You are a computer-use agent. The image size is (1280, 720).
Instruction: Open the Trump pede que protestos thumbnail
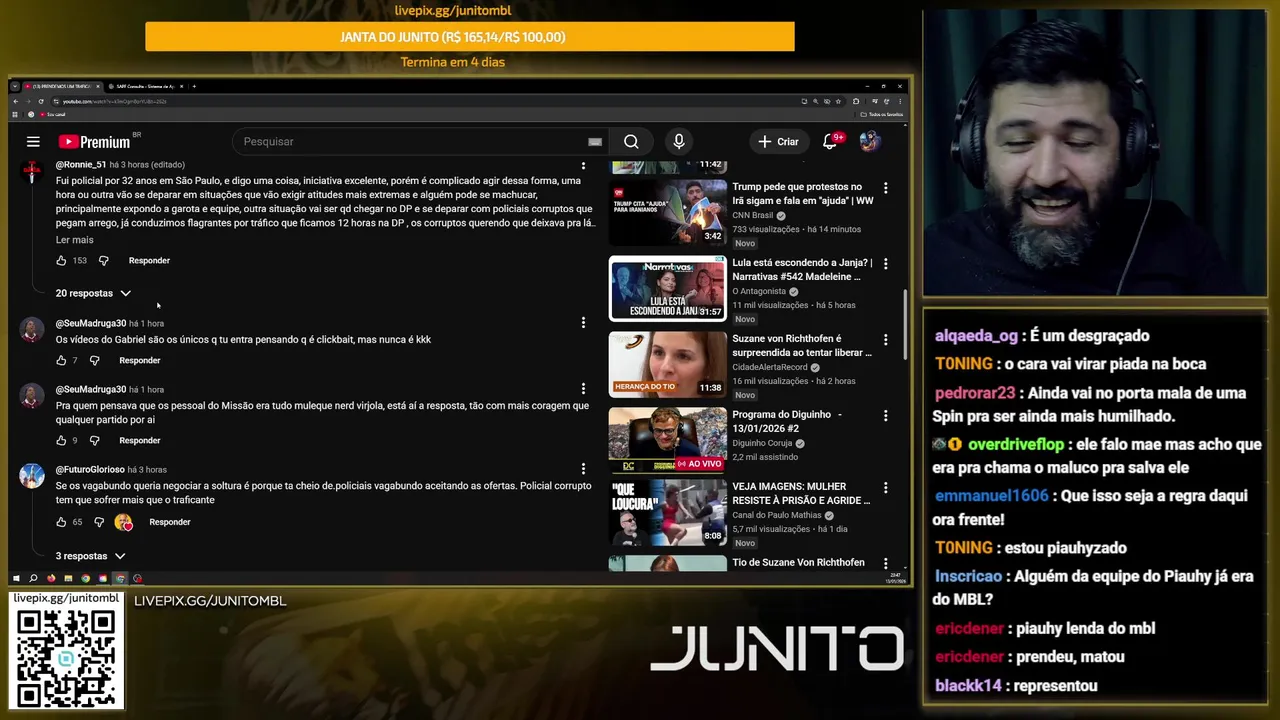pyautogui.click(x=668, y=212)
